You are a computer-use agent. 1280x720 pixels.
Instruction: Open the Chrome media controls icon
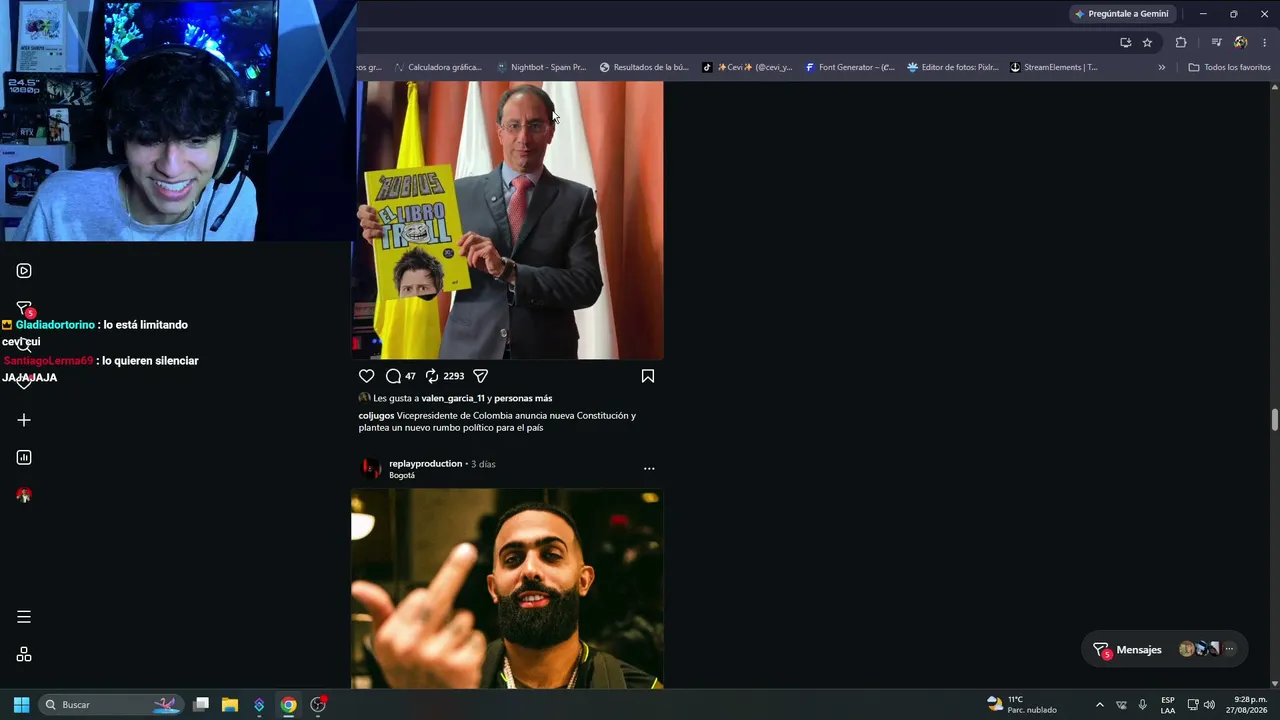click(1216, 42)
